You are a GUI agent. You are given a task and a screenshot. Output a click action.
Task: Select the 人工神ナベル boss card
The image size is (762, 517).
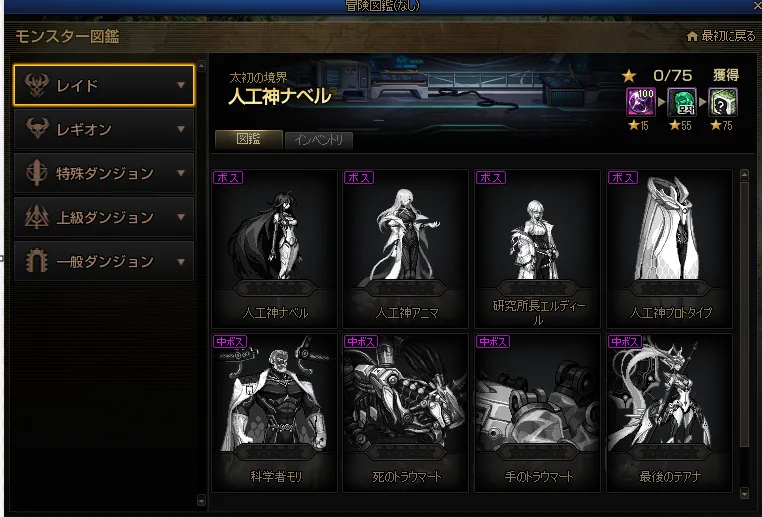click(275, 249)
